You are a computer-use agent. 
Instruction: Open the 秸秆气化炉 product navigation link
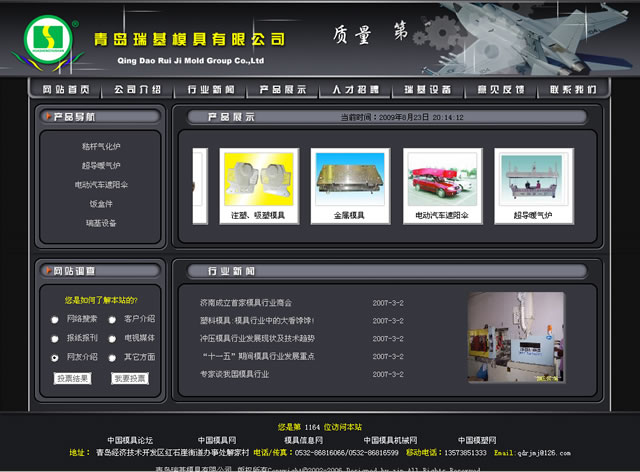click(x=101, y=146)
